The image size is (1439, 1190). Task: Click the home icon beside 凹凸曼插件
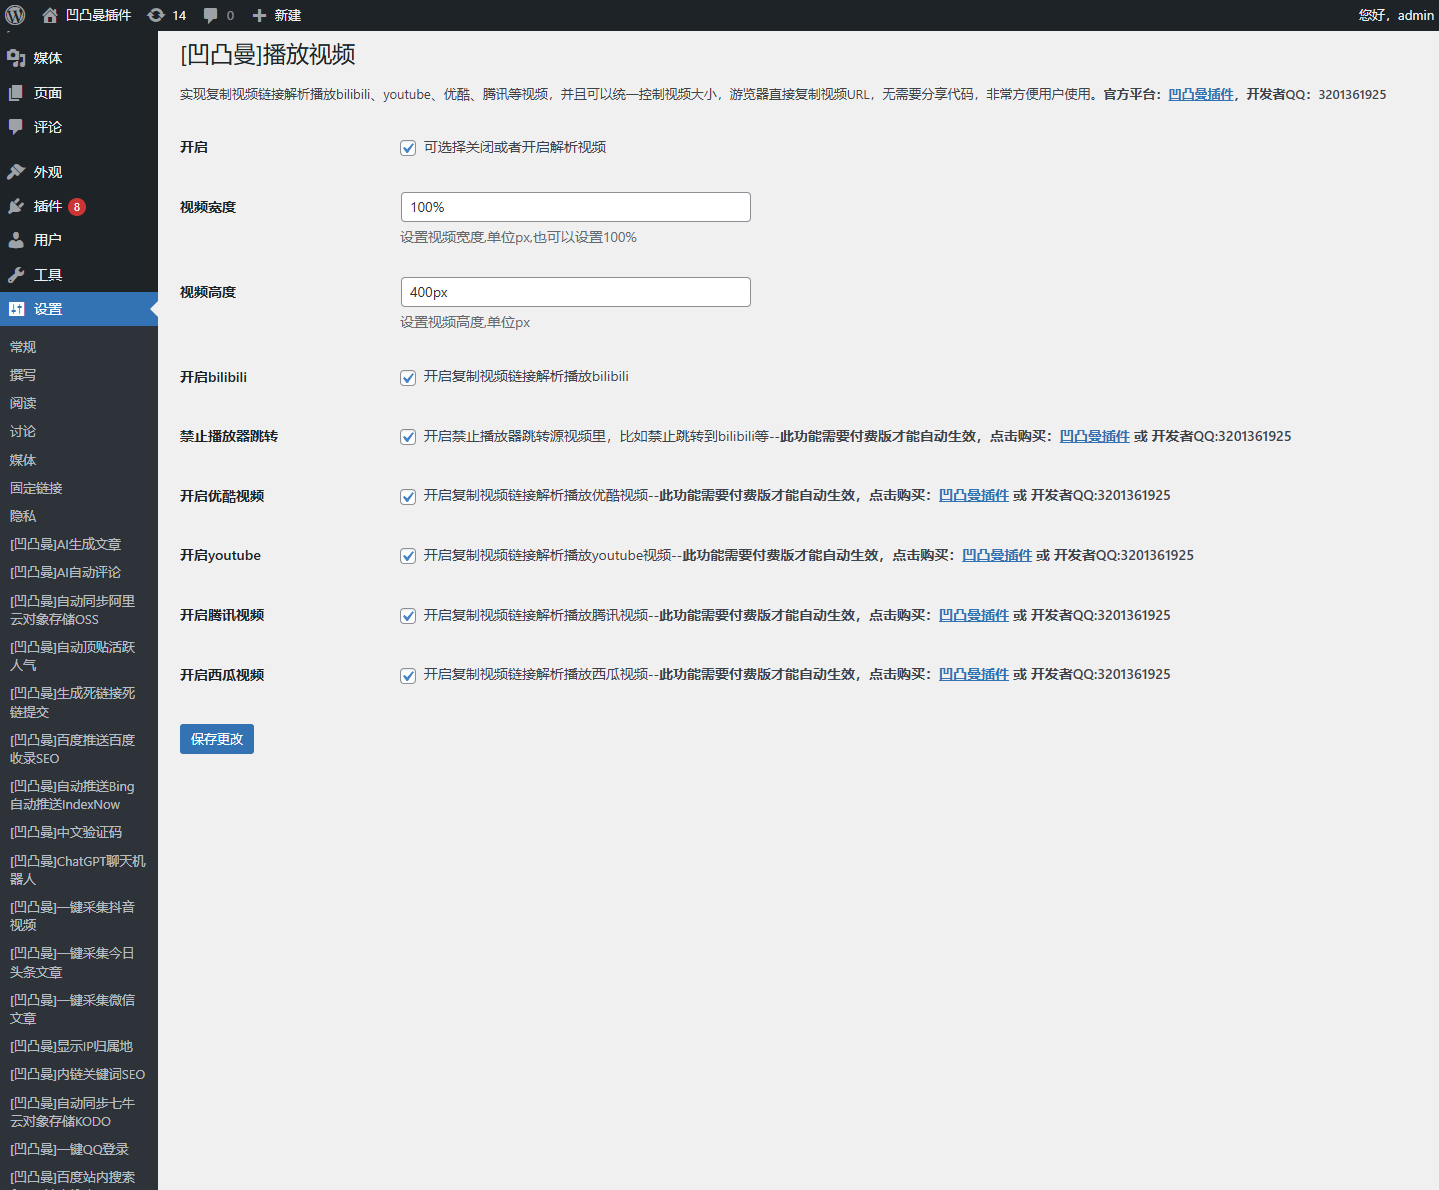(50, 15)
